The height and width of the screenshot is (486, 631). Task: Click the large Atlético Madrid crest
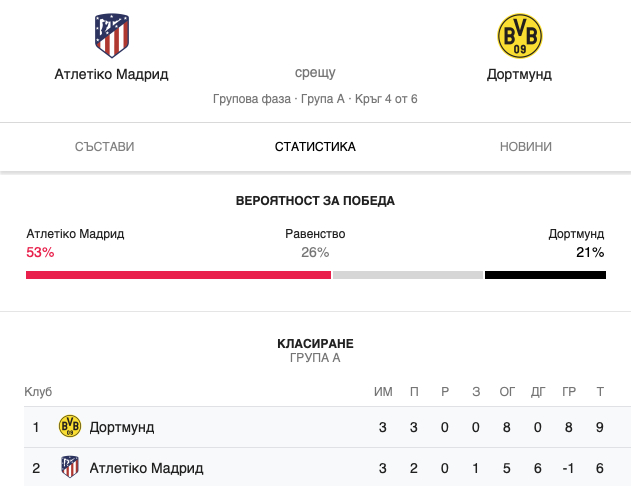(x=112, y=35)
